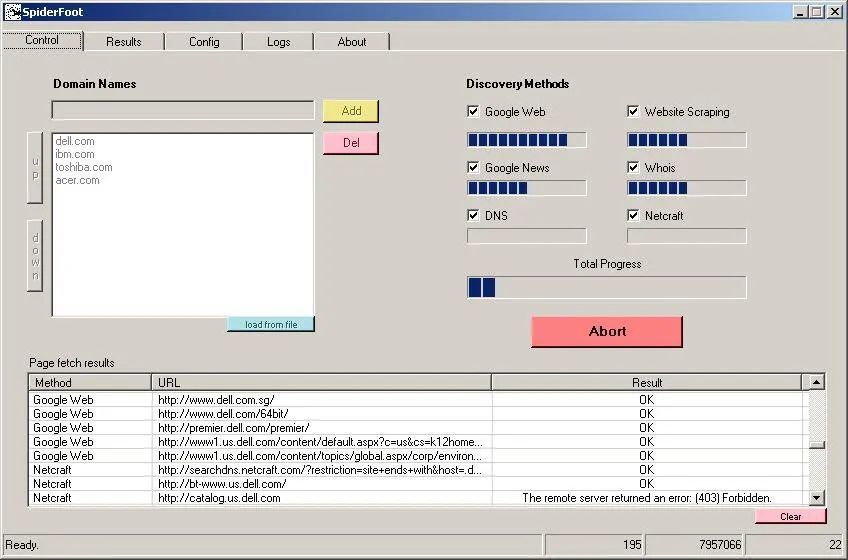Click the load from file button
This screenshot has height=560, width=848.
coord(271,325)
